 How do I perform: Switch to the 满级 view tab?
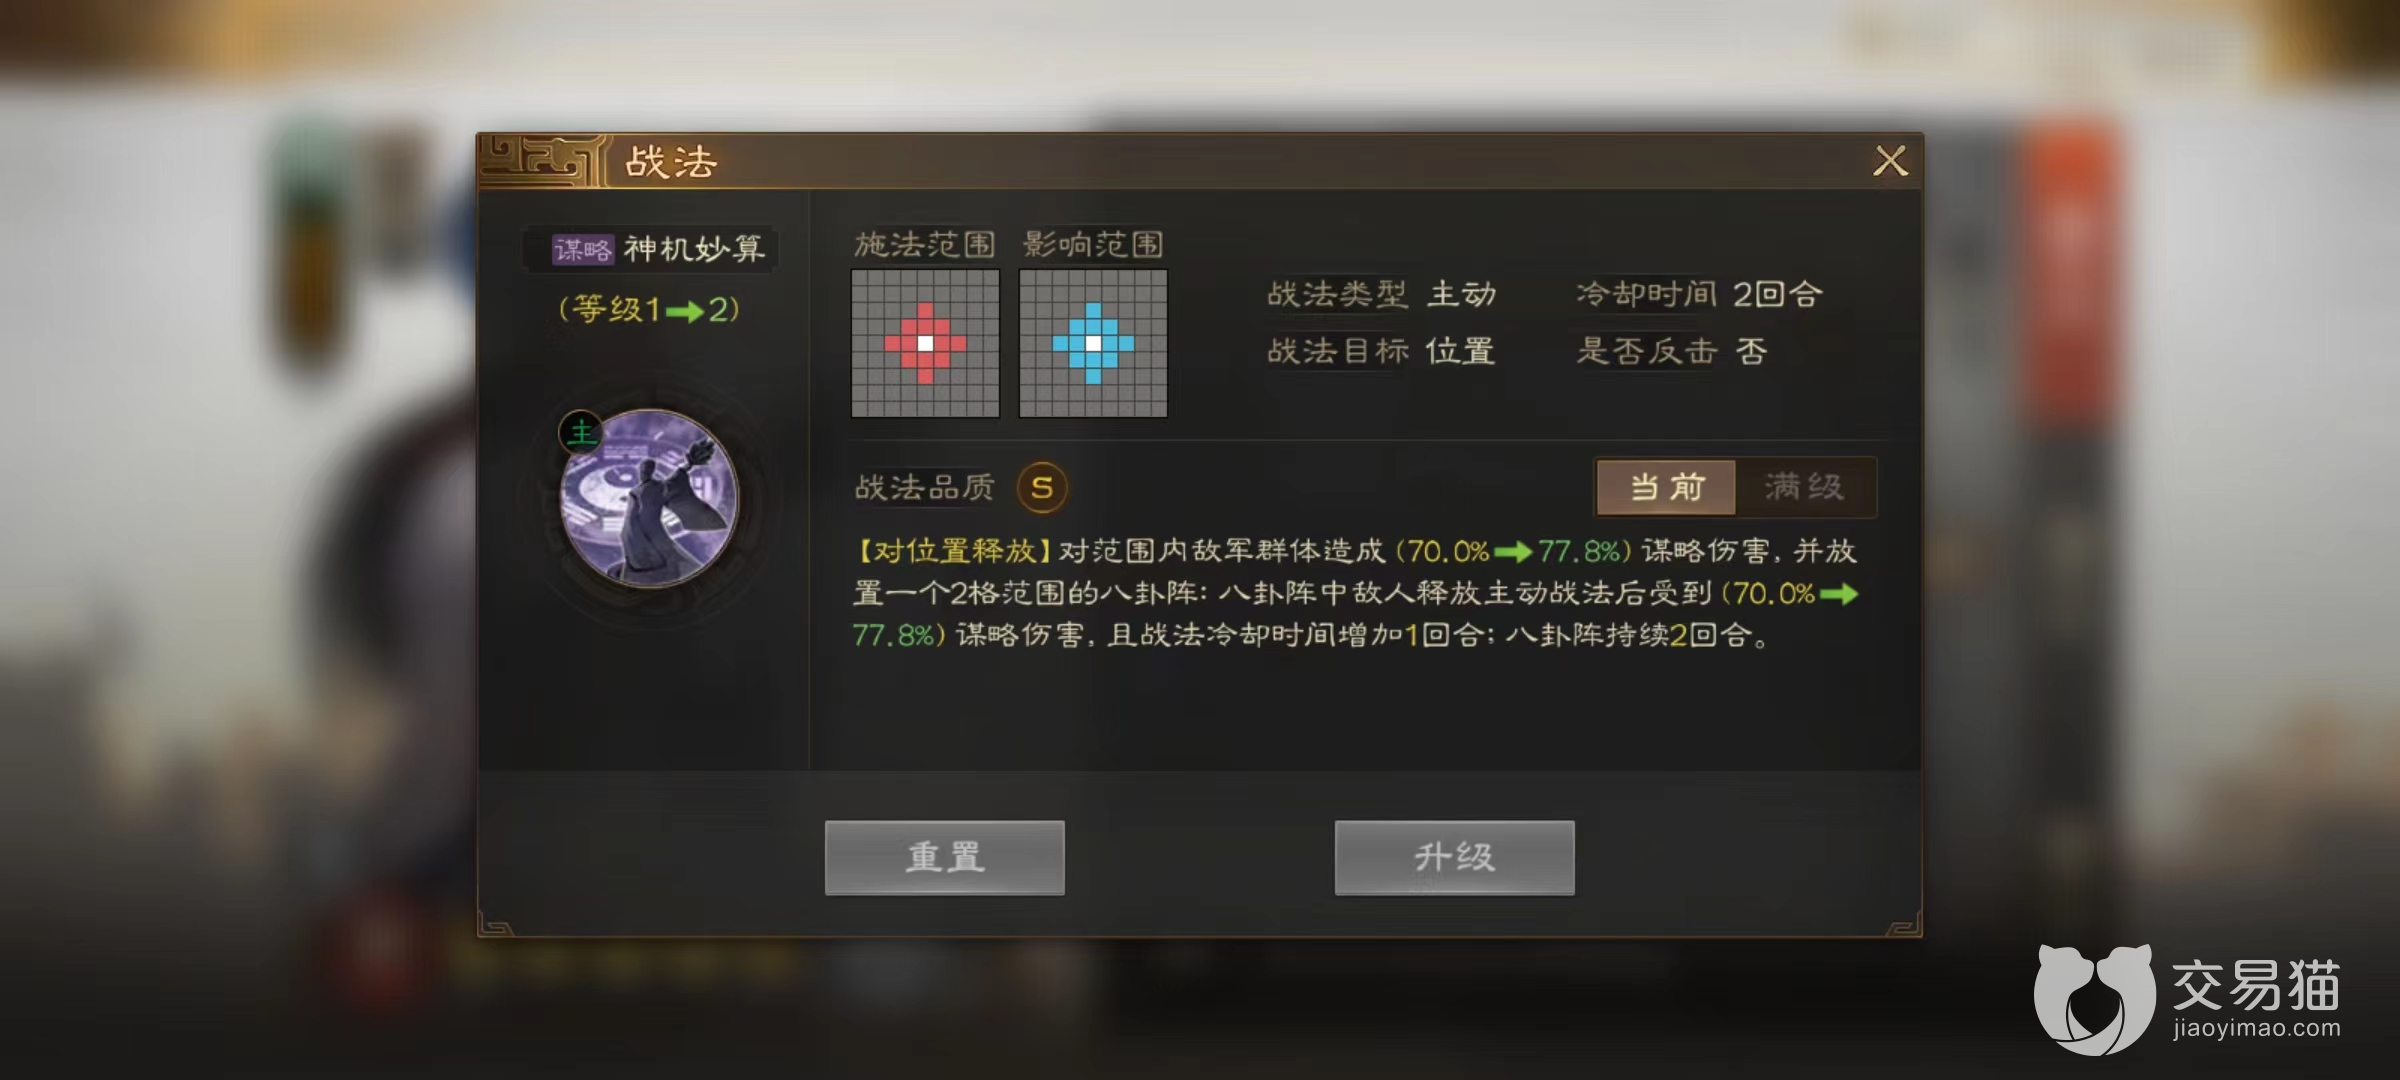click(1805, 488)
